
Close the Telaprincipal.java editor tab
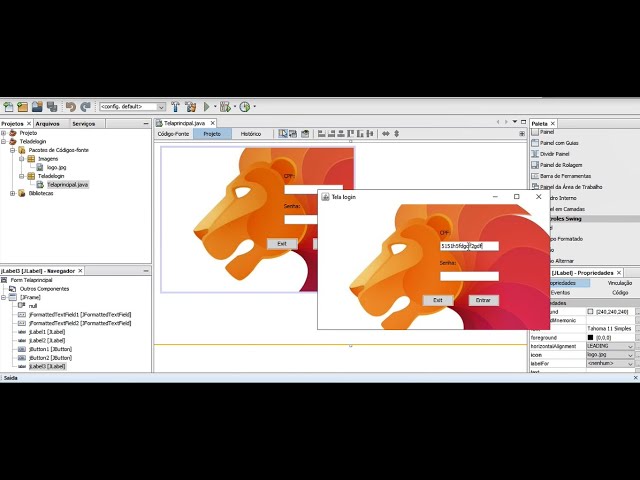213,123
